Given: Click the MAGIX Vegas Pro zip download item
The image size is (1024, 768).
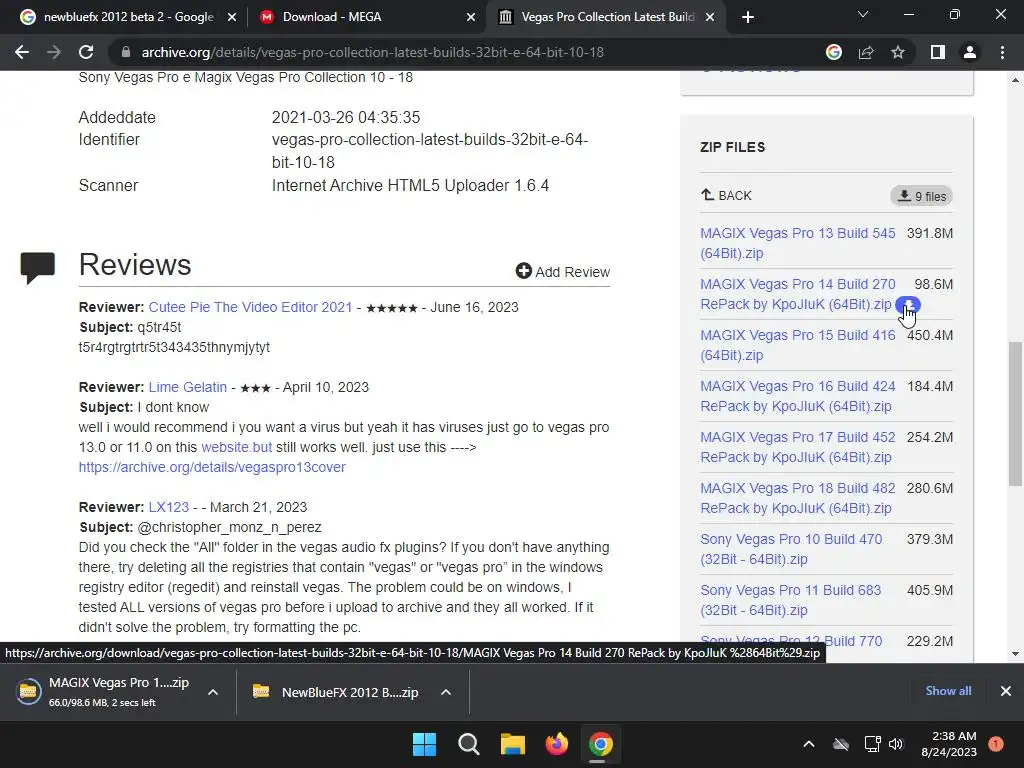Looking at the screenshot, I should coord(104,692).
